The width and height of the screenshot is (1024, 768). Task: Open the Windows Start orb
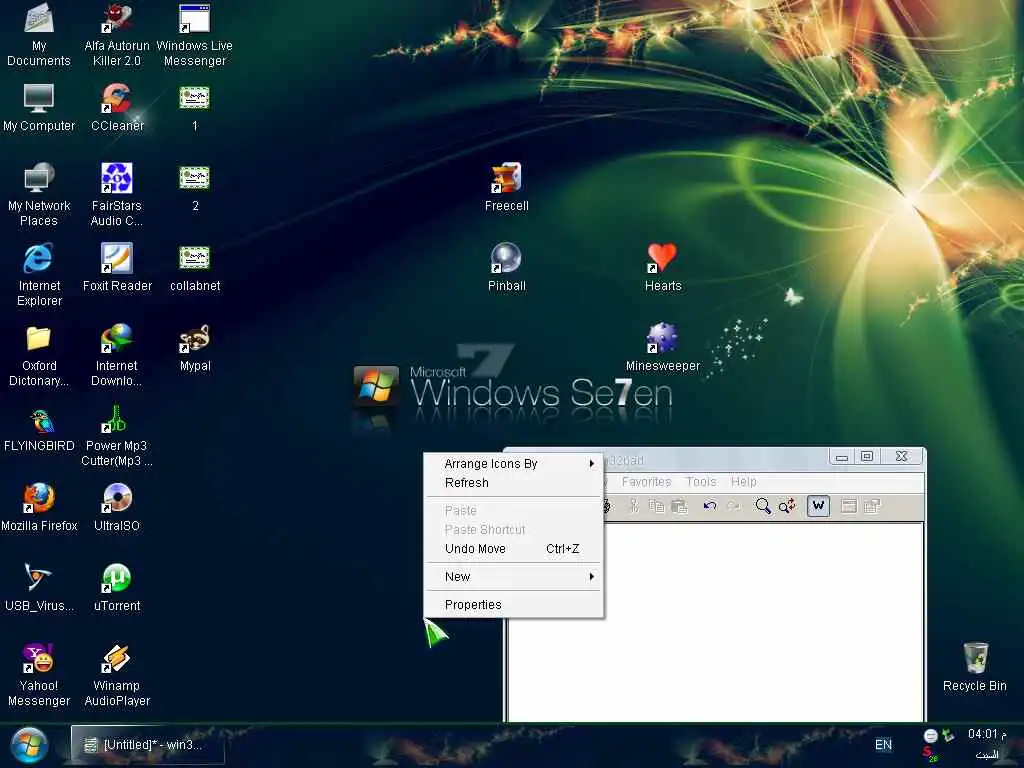pyautogui.click(x=29, y=745)
